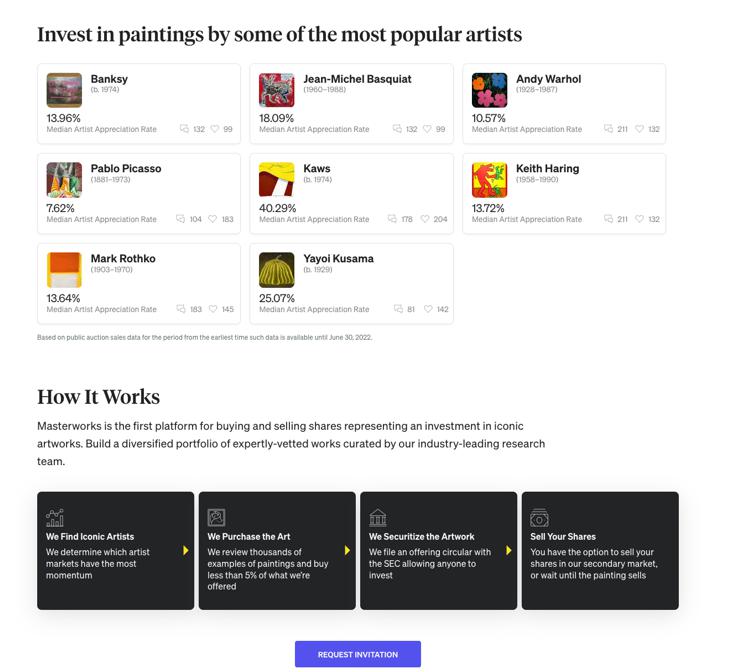Click the chart icon above We Find Iconic Artists
Screen dimensions: 739x672
pyautogui.click(x=55, y=517)
